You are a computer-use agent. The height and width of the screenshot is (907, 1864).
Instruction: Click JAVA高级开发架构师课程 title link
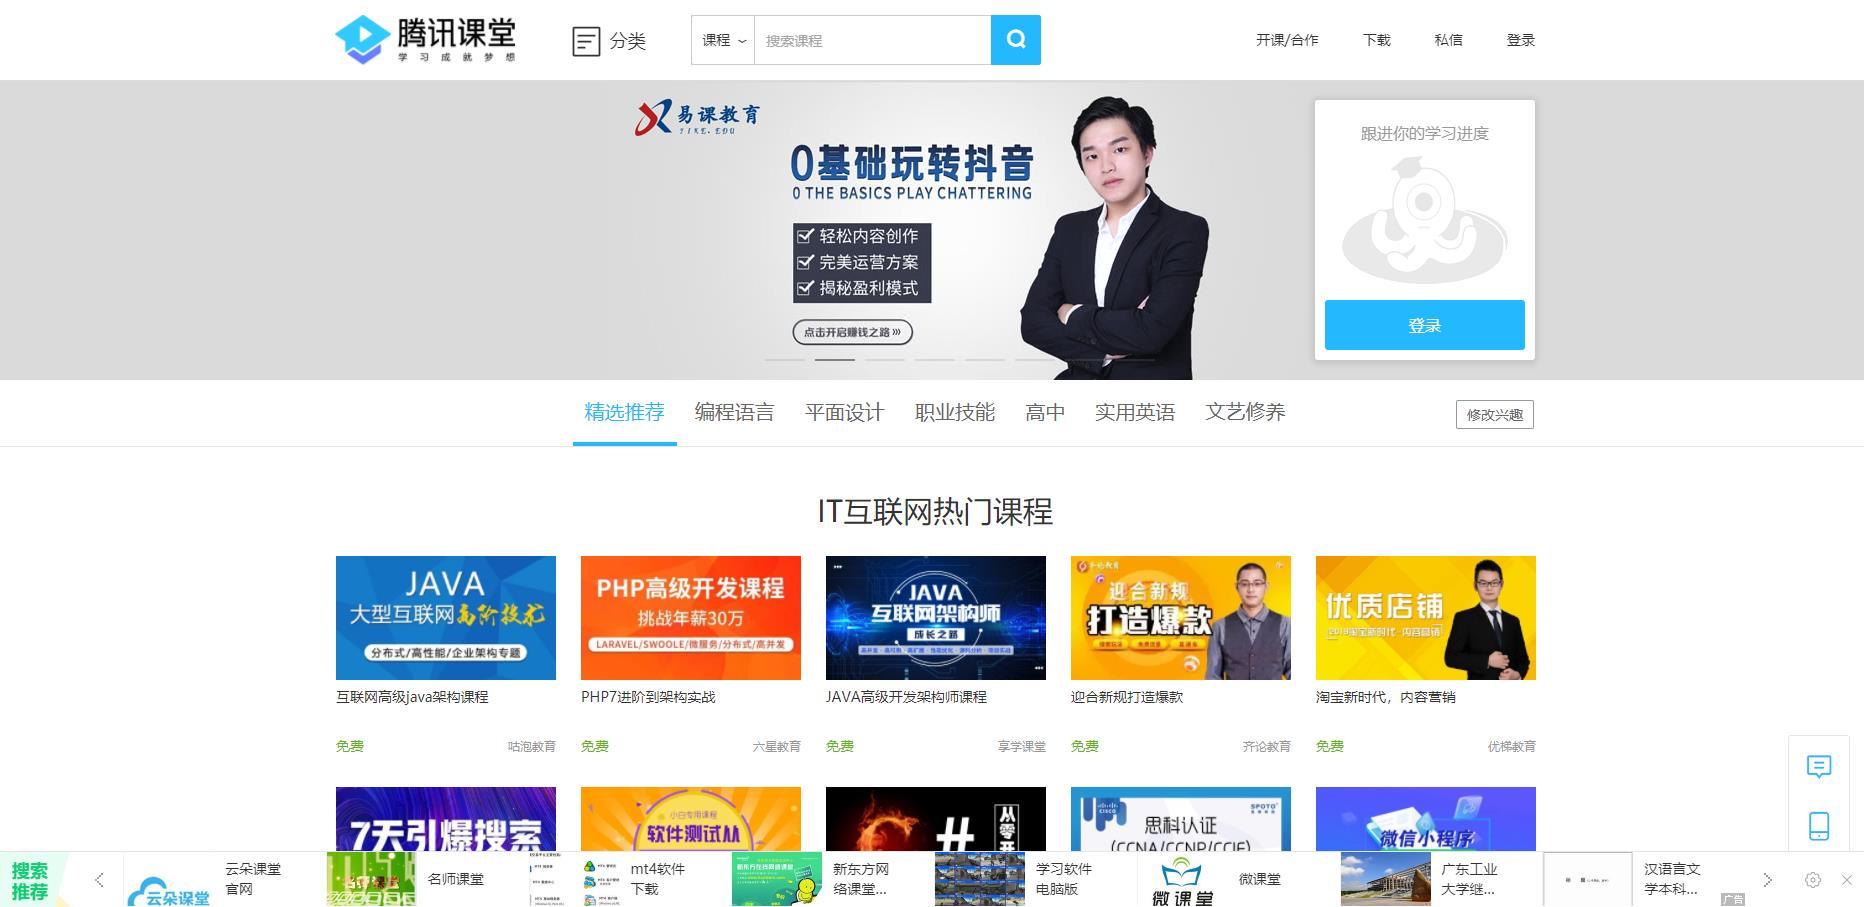[906, 697]
